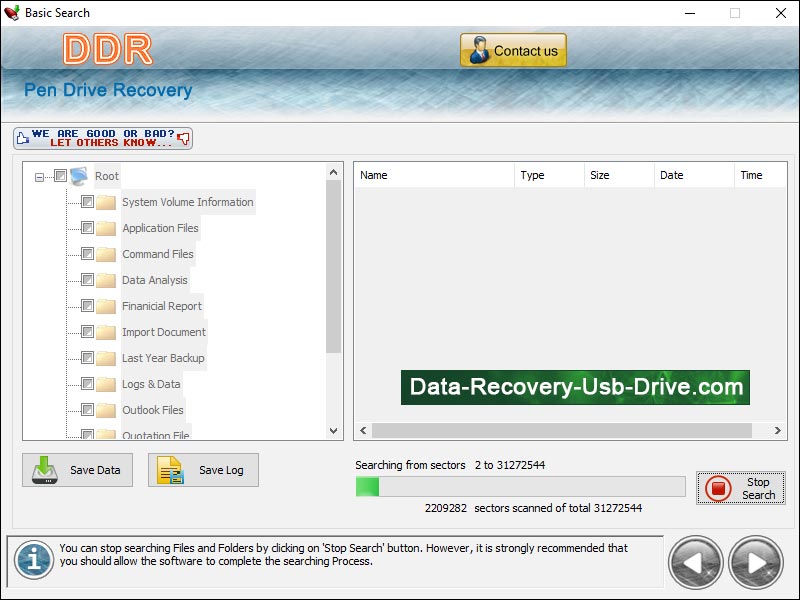Select the 'Last Year Backup' tree item
Viewport: 800px width, 600px height.
[163, 358]
